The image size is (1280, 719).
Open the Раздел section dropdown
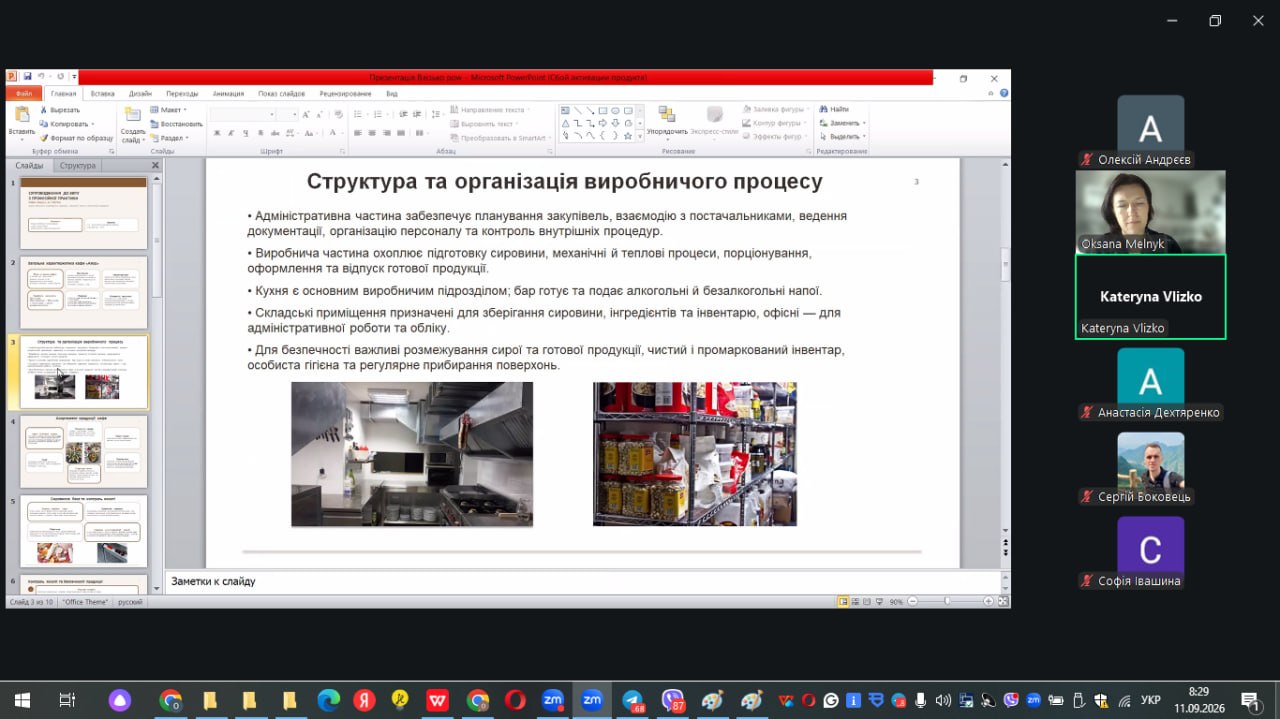(168, 138)
